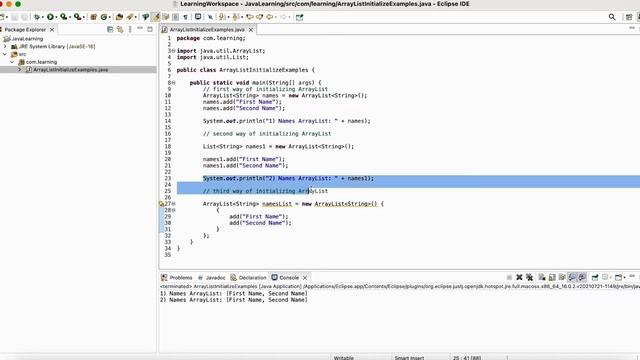Click the namesList variable on line 27

click(277, 204)
